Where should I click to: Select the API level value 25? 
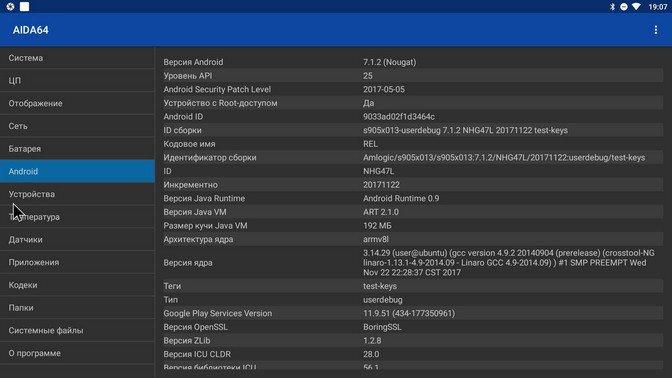(x=368, y=76)
